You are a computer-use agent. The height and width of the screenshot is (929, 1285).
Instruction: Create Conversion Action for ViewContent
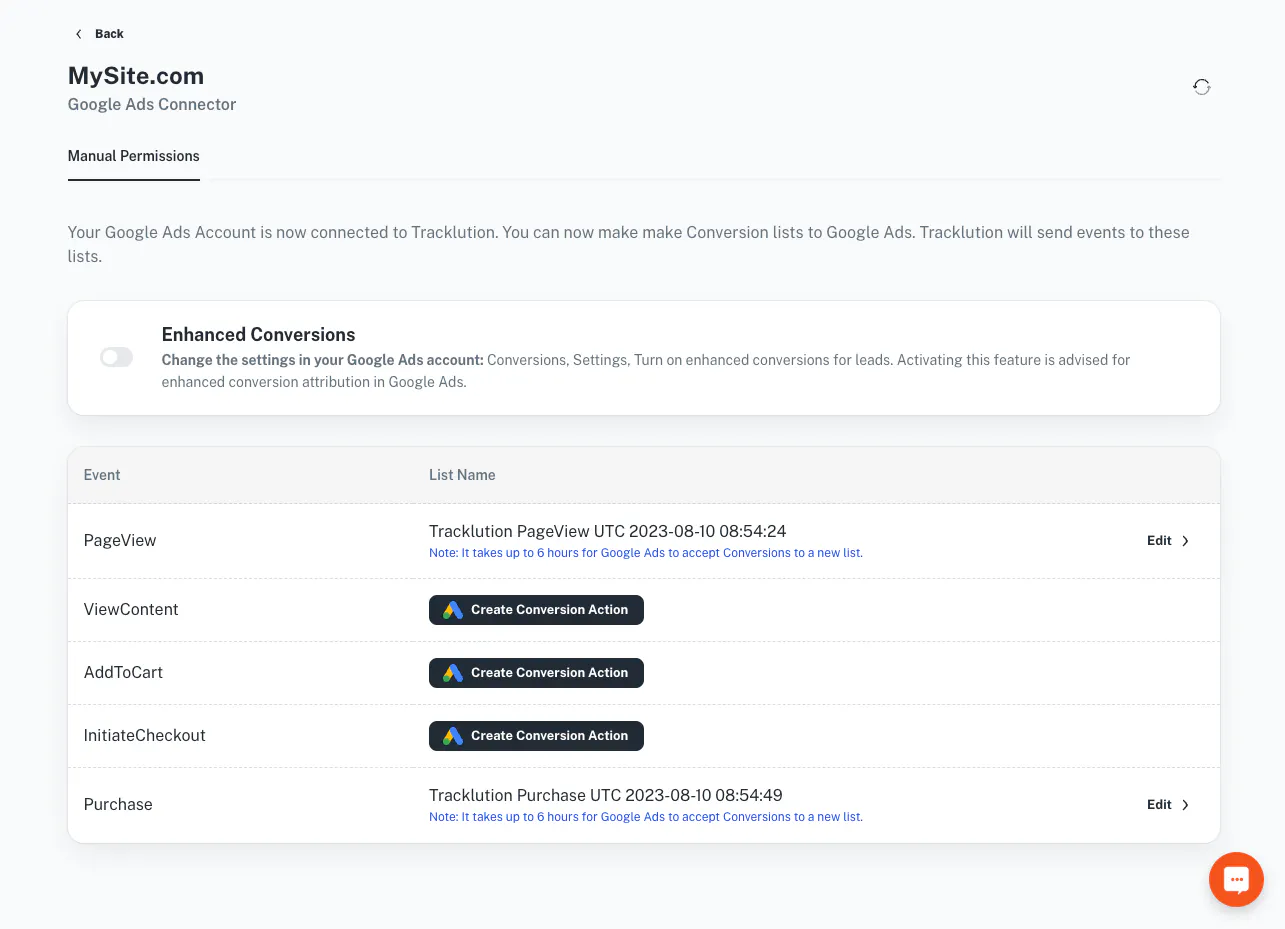(x=536, y=610)
